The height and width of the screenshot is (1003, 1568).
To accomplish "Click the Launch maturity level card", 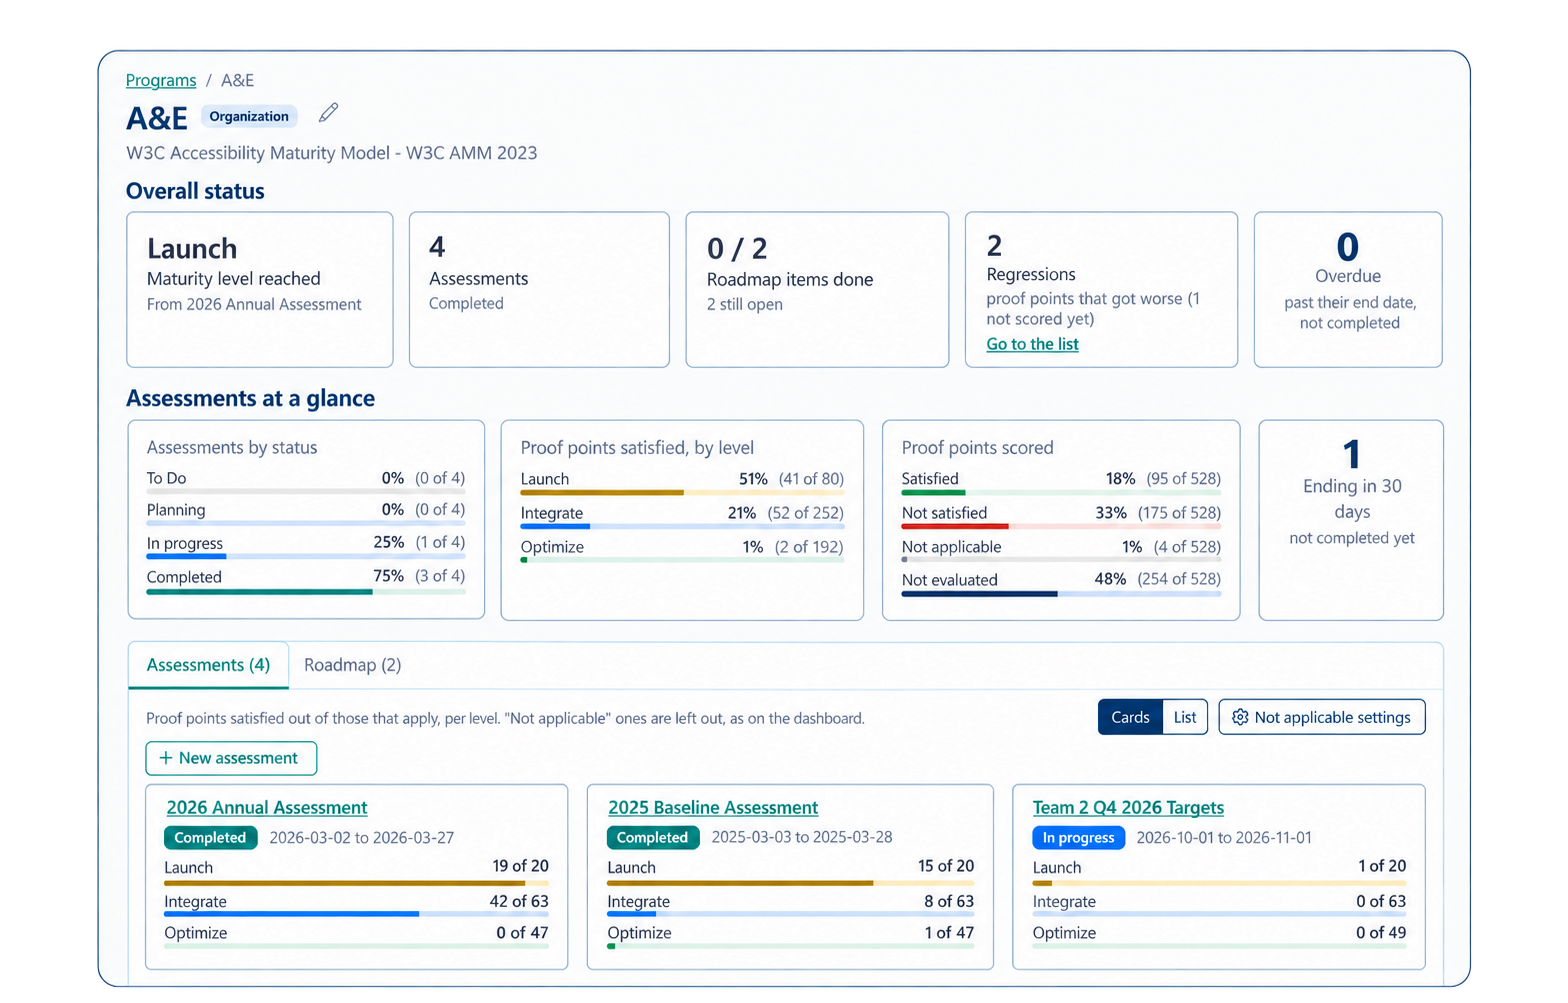I will point(260,290).
